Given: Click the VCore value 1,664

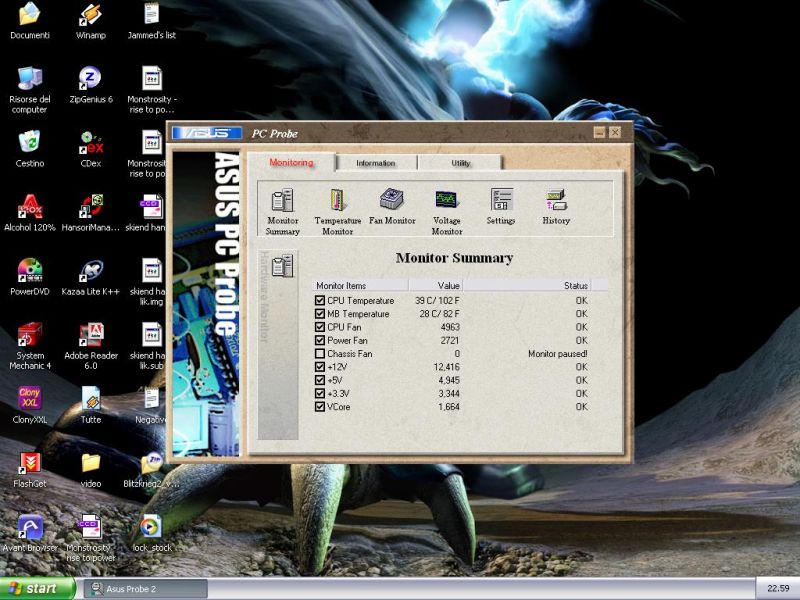Looking at the screenshot, I should click(449, 407).
